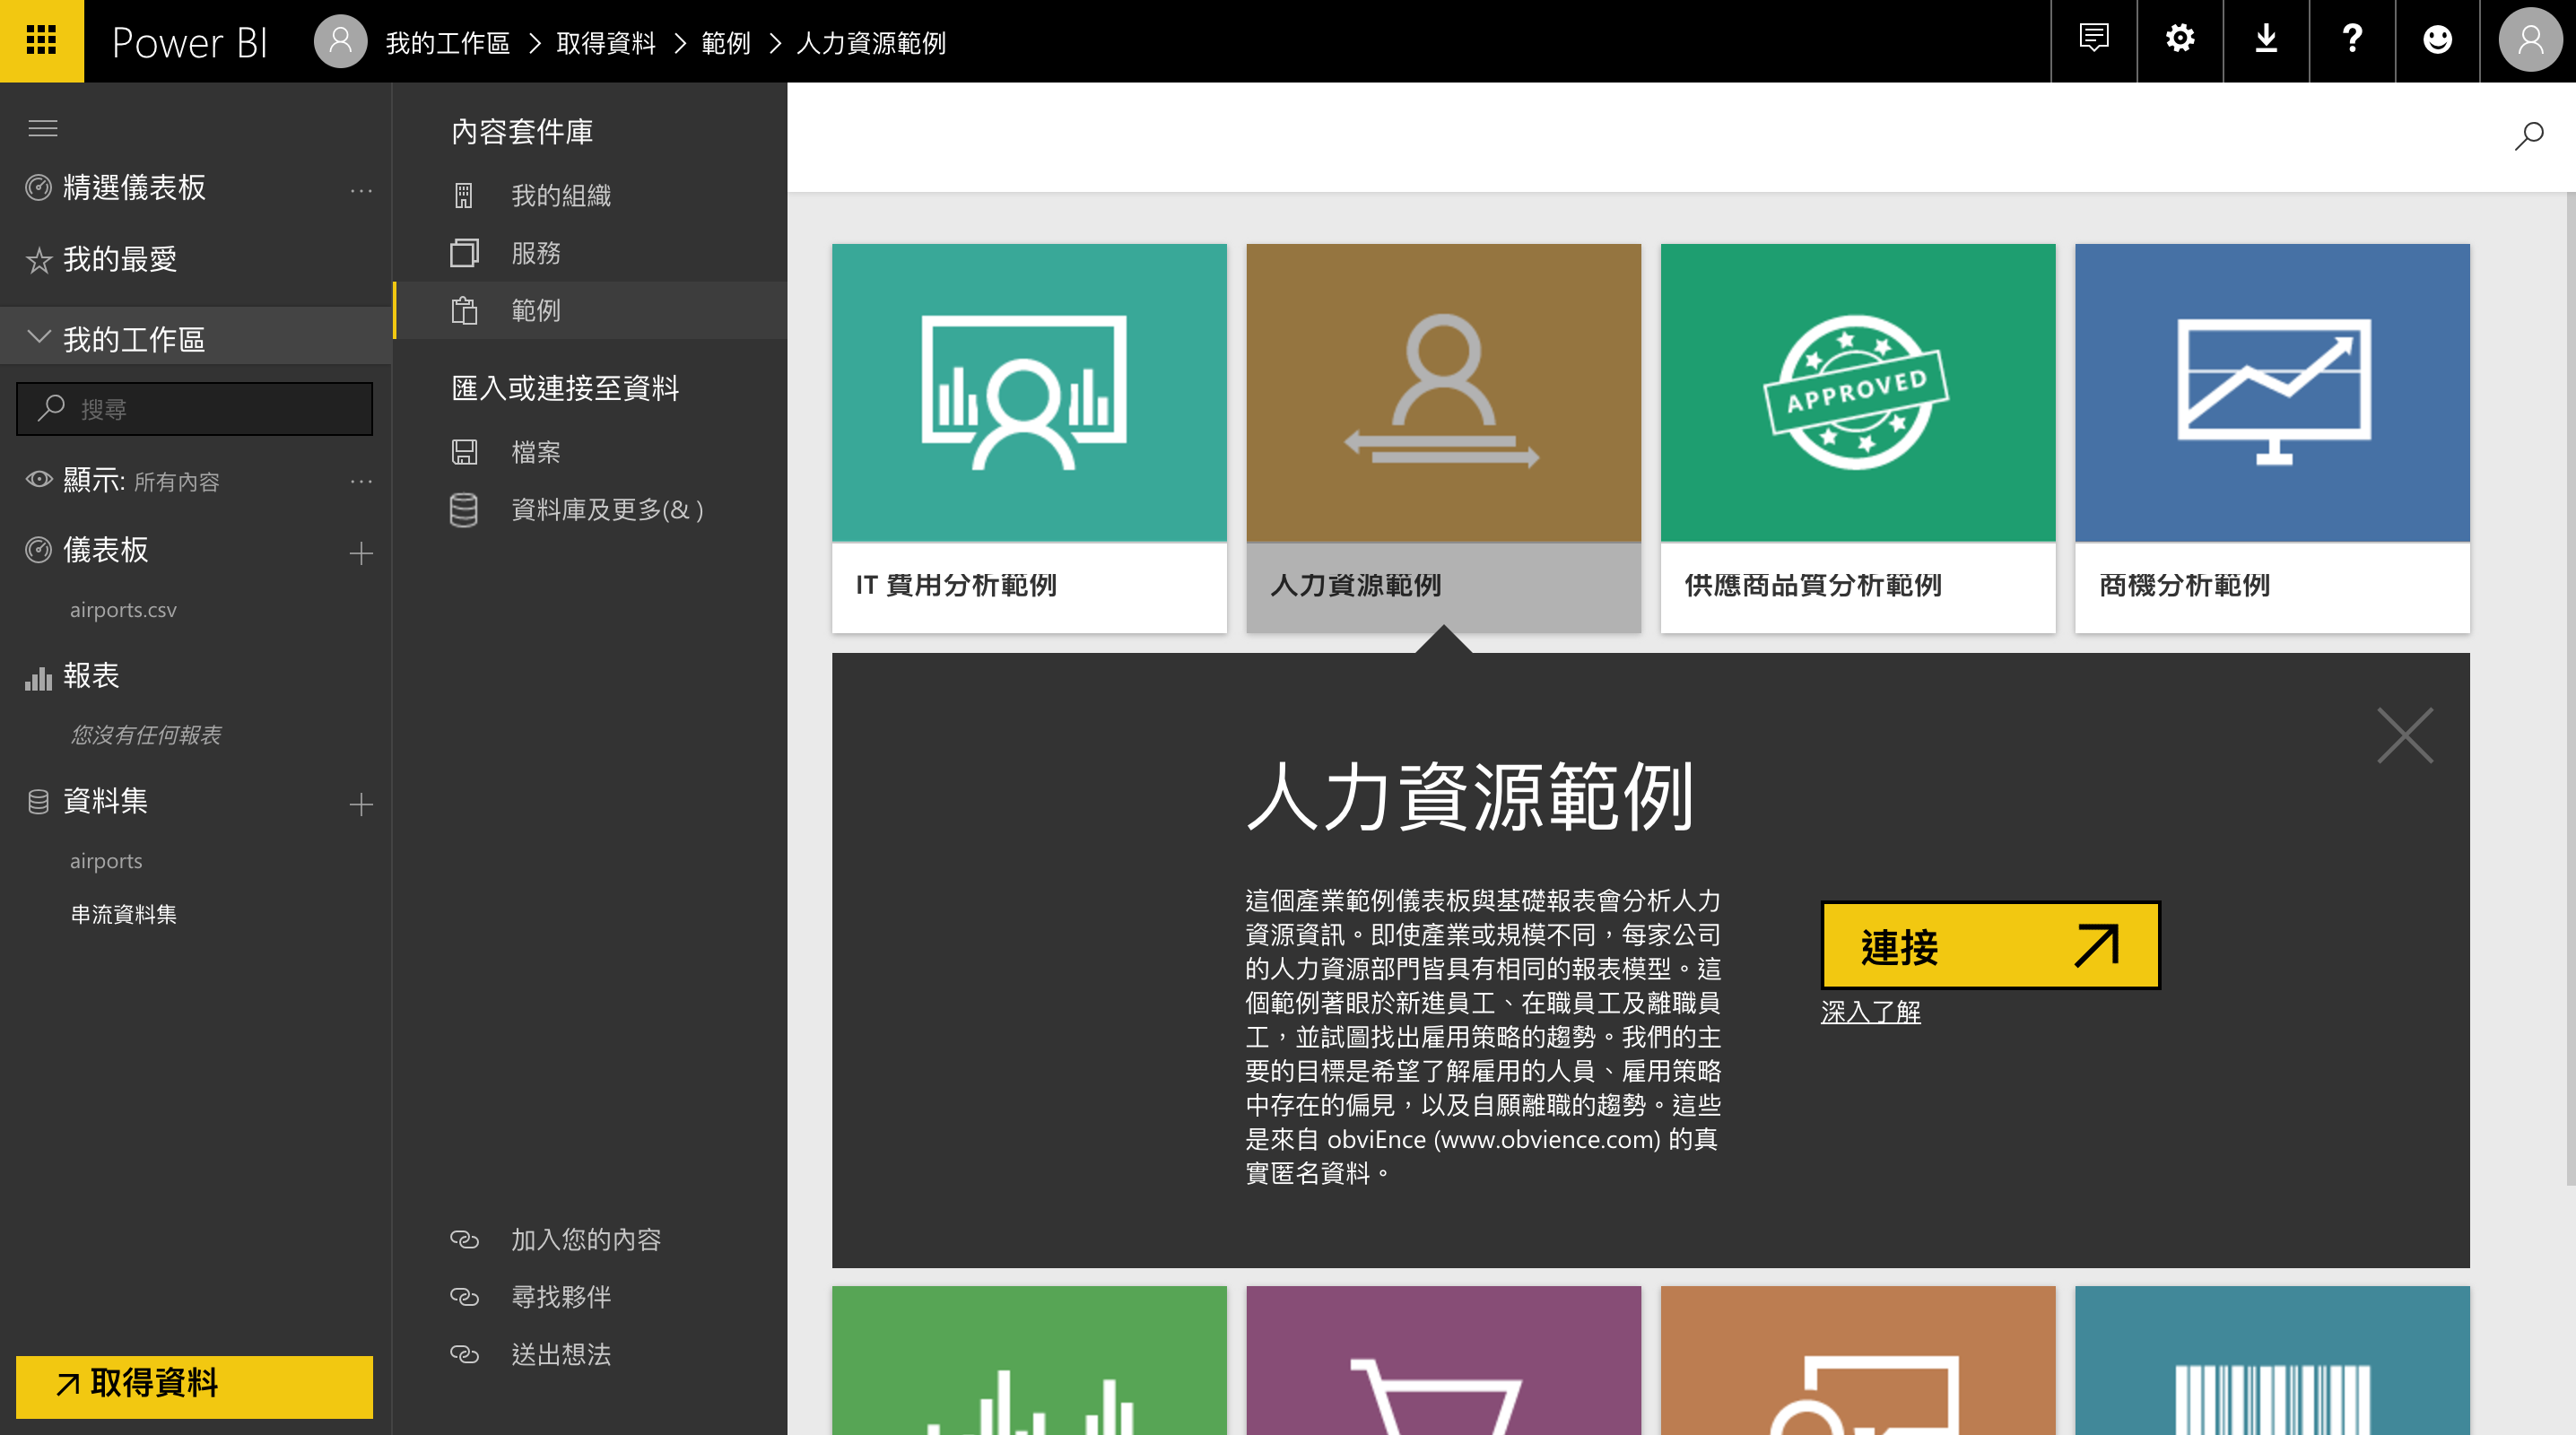Close the 人力資源範例 detail panel
This screenshot has height=1435, width=2576.
click(2404, 735)
